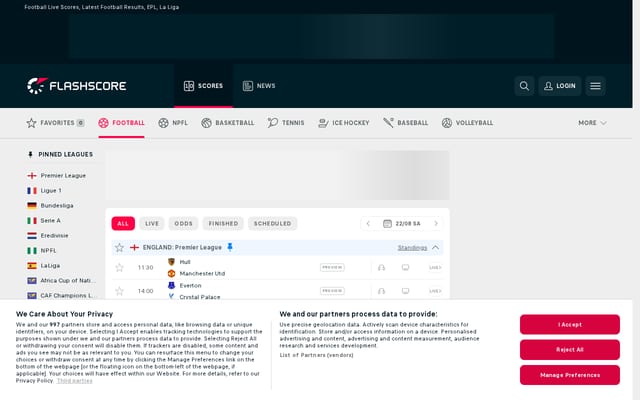
Task: Click the Germany flag beside Bundesliga
Action: pos(32,205)
